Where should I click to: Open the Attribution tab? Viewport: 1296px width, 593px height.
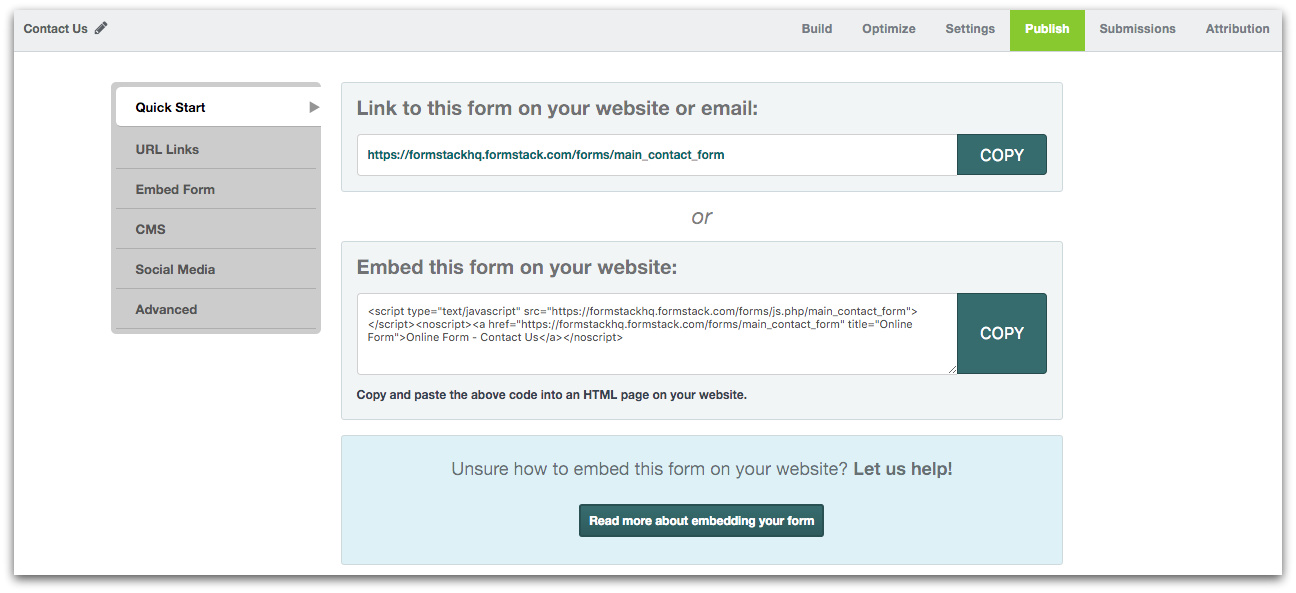tap(1237, 29)
